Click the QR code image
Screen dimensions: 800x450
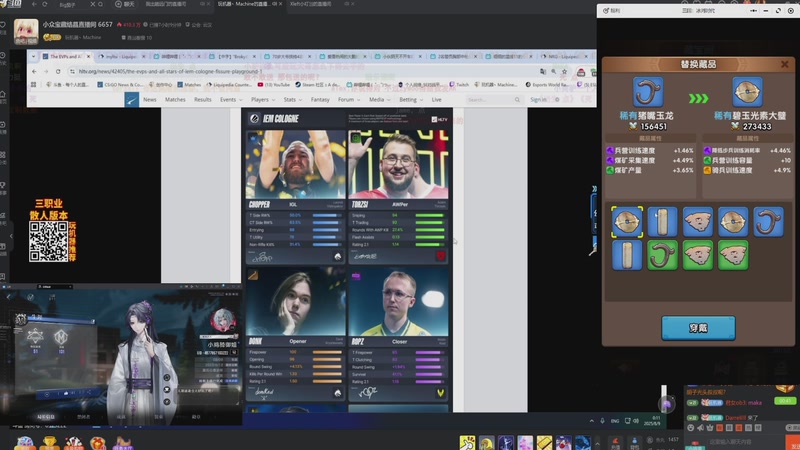(48, 241)
